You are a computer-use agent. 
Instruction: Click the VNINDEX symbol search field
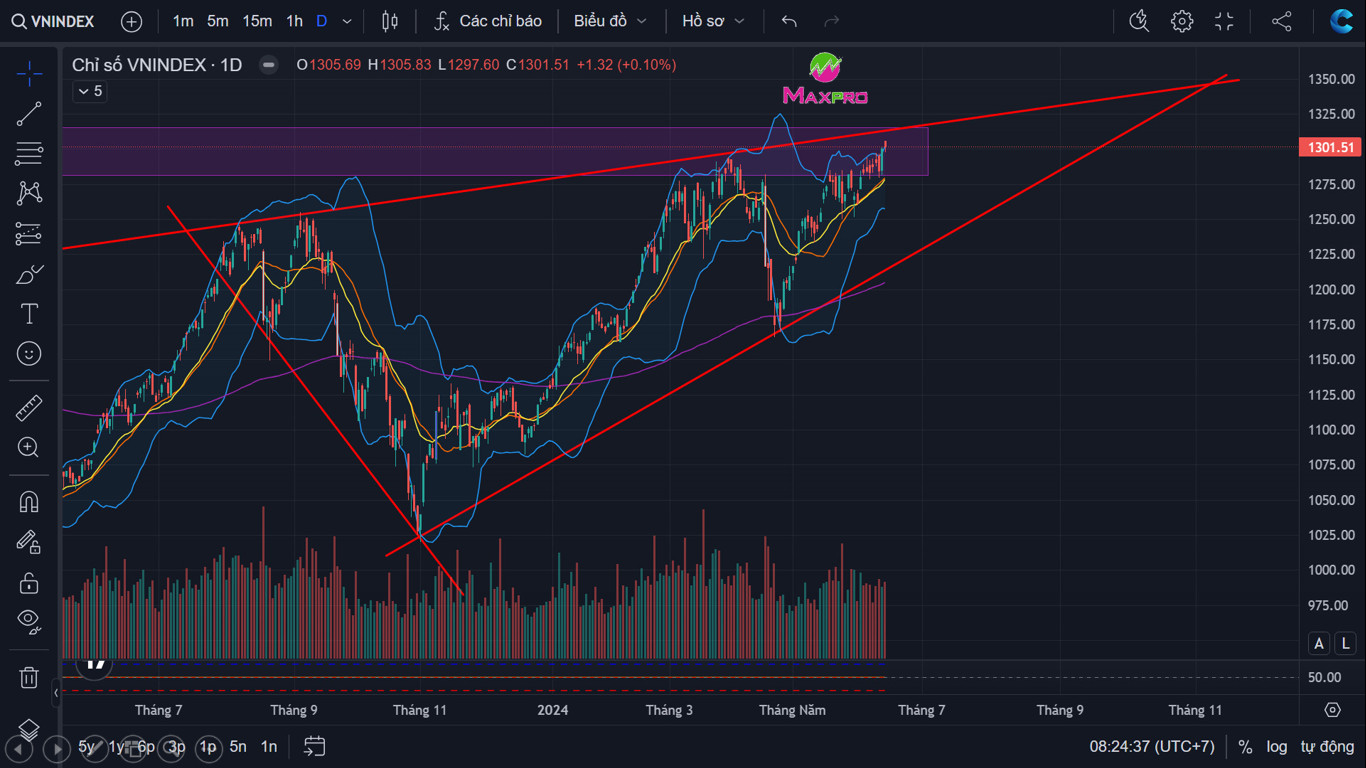[x=54, y=21]
